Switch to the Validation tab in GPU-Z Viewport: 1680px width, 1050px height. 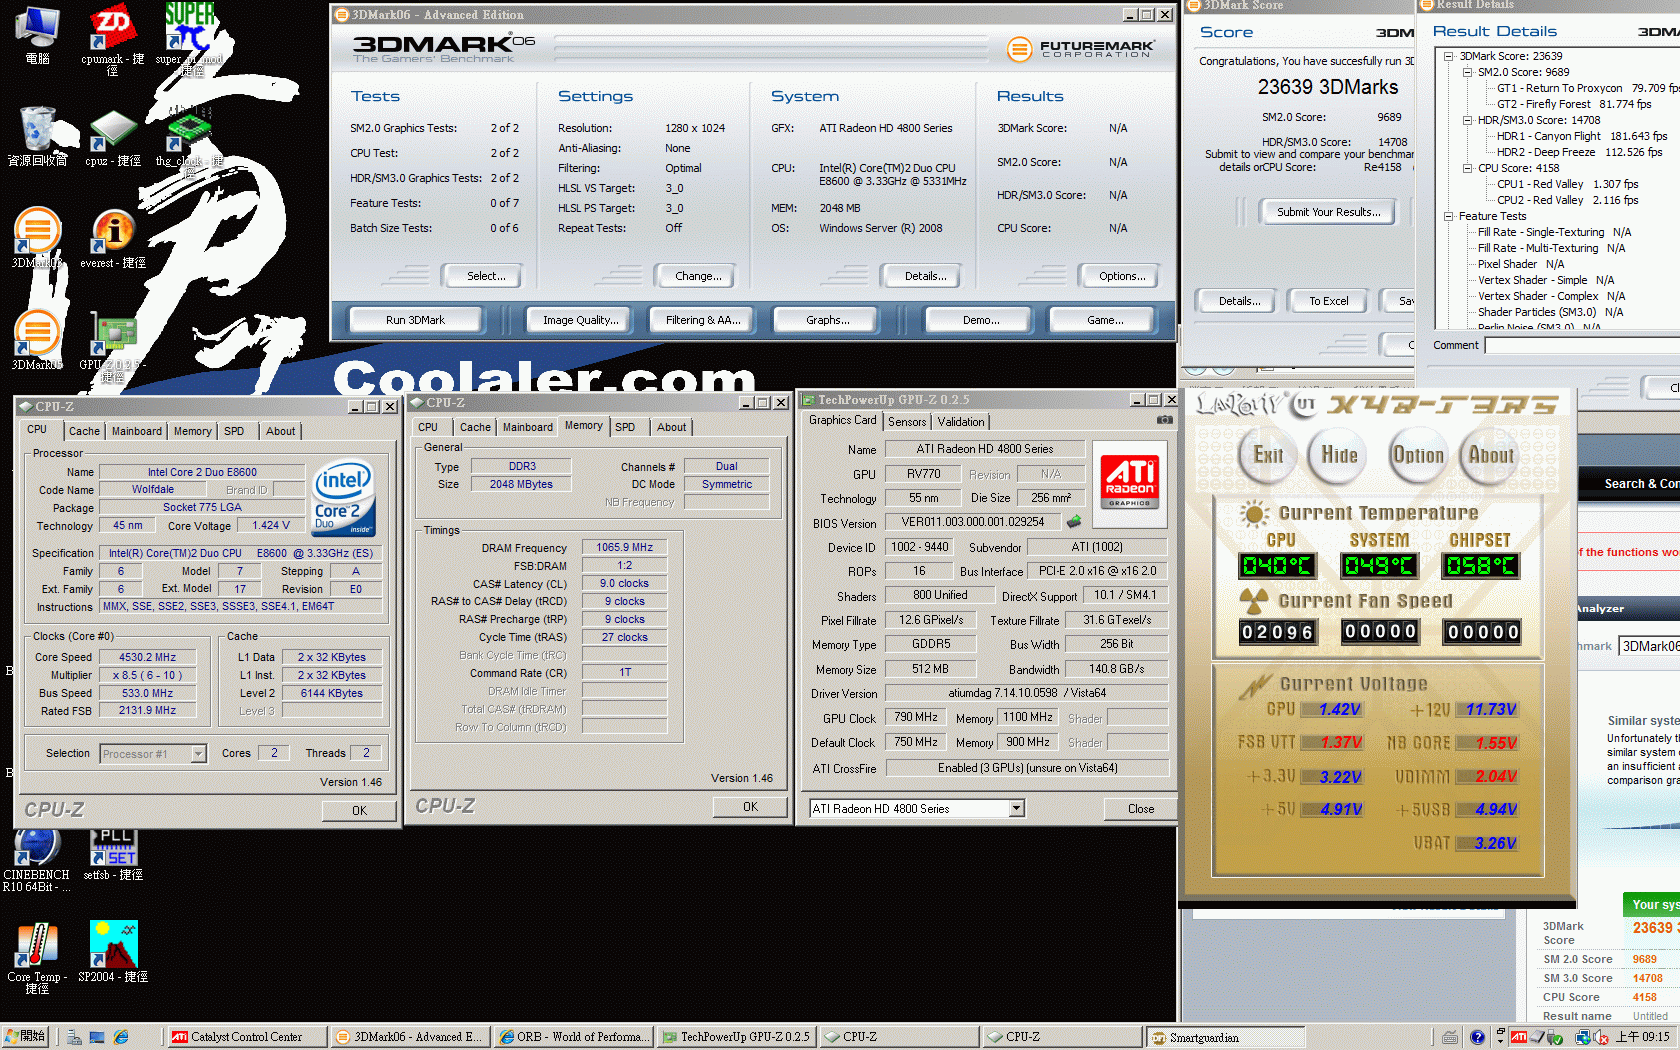(961, 422)
